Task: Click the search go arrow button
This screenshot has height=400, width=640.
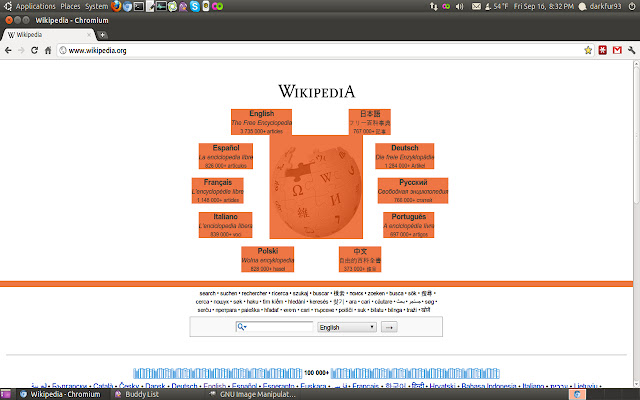Action: point(389,327)
